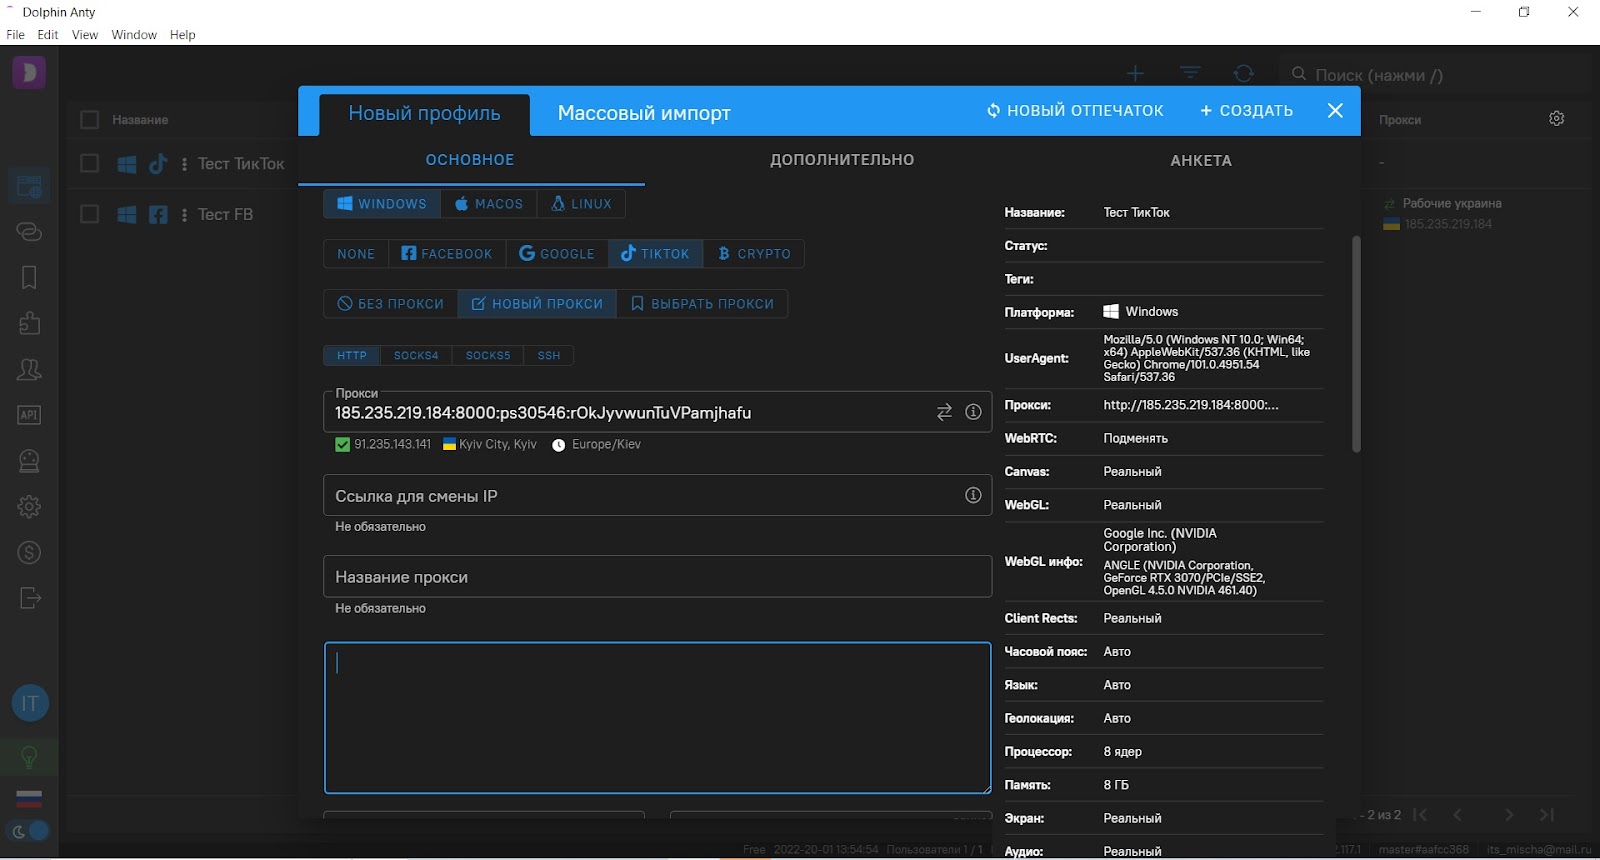The width and height of the screenshot is (1600, 860).
Task: Open the support agent sidebar icon
Action: [29, 461]
